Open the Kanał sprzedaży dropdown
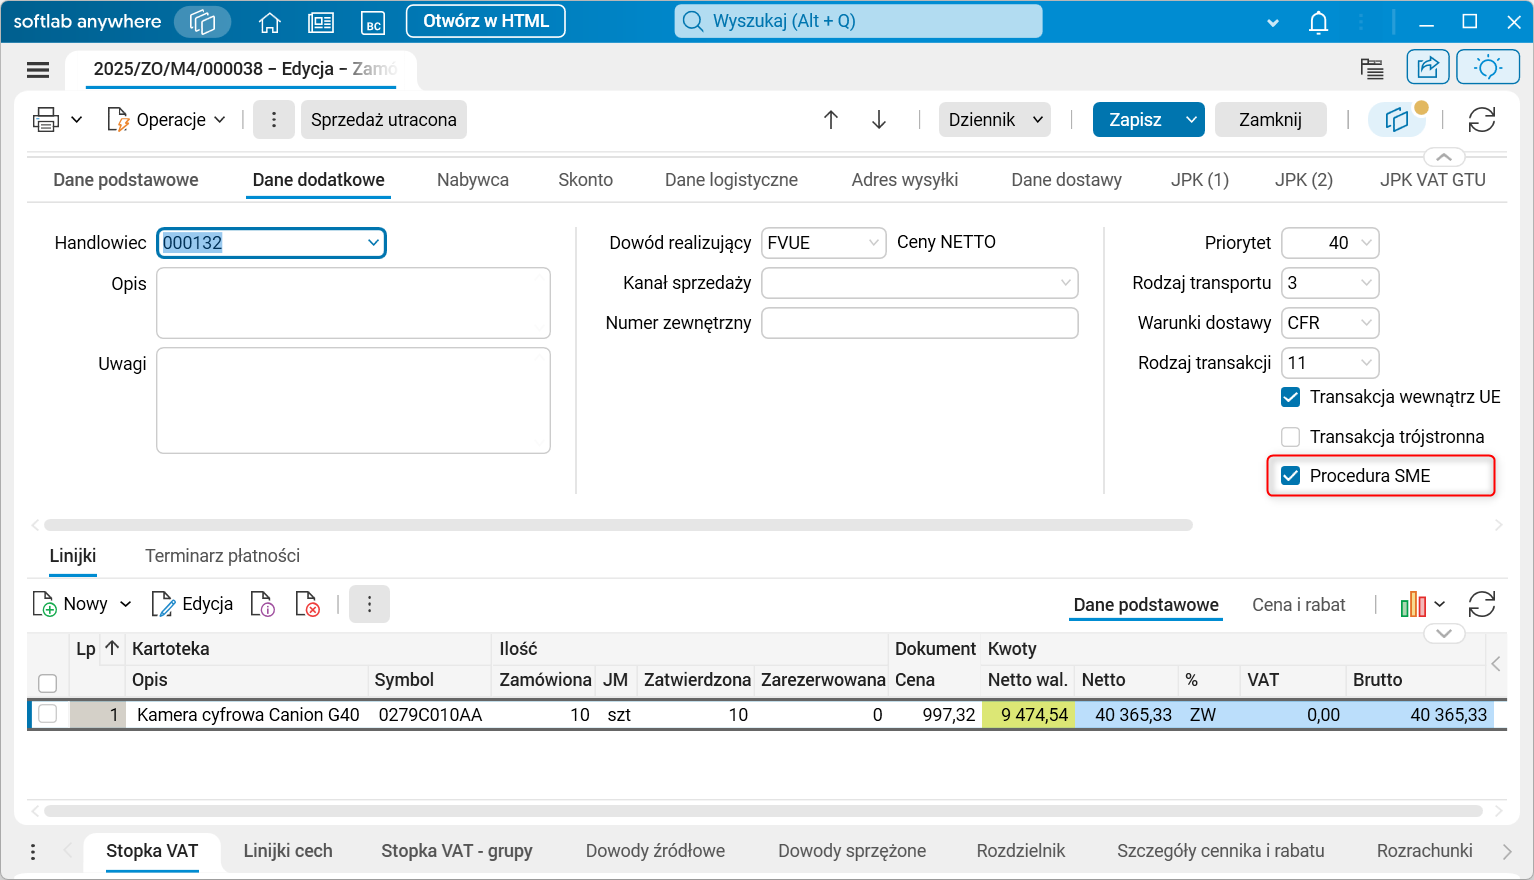 [x=1066, y=283]
